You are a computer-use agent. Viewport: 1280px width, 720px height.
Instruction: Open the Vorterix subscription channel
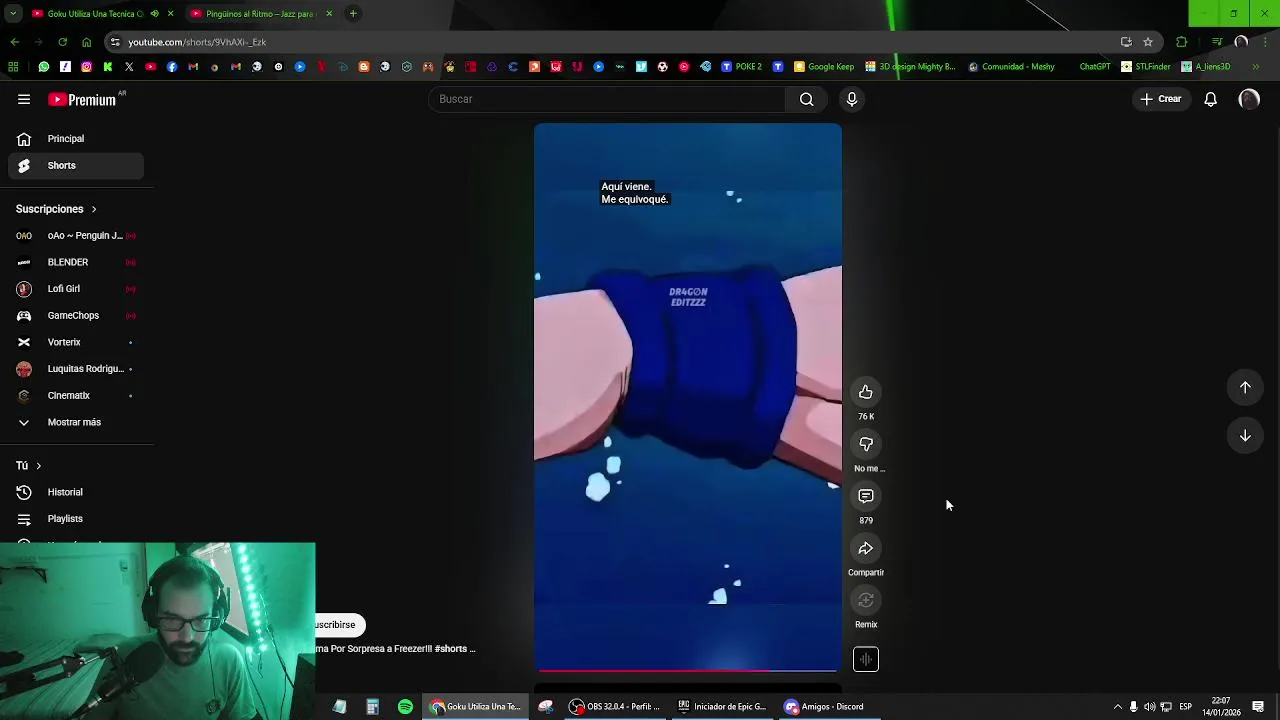(x=76, y=342)
